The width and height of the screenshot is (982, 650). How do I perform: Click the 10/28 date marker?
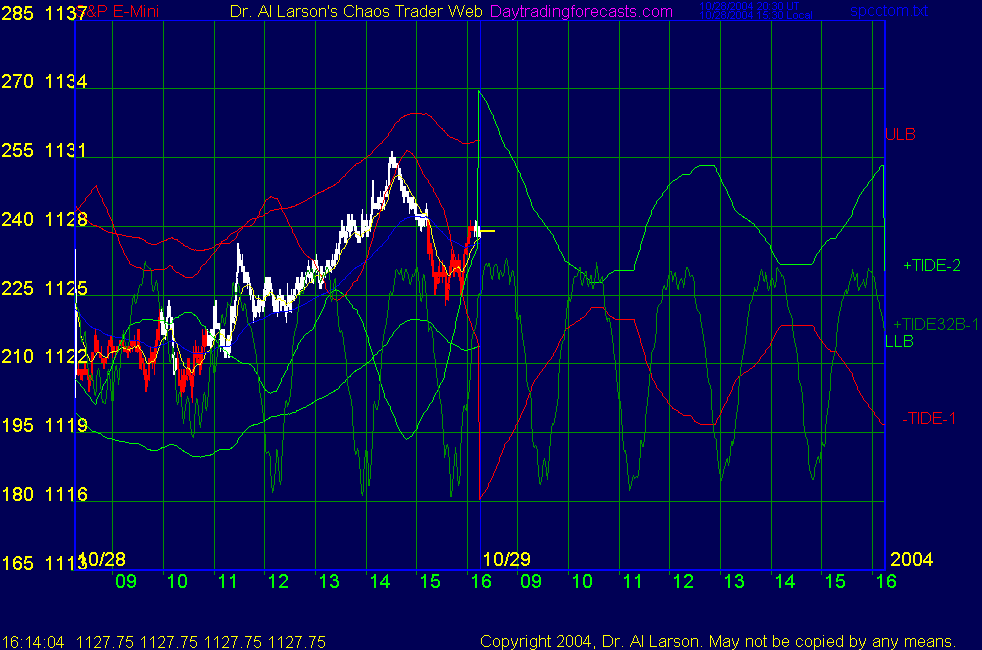[x=102, y=558]
